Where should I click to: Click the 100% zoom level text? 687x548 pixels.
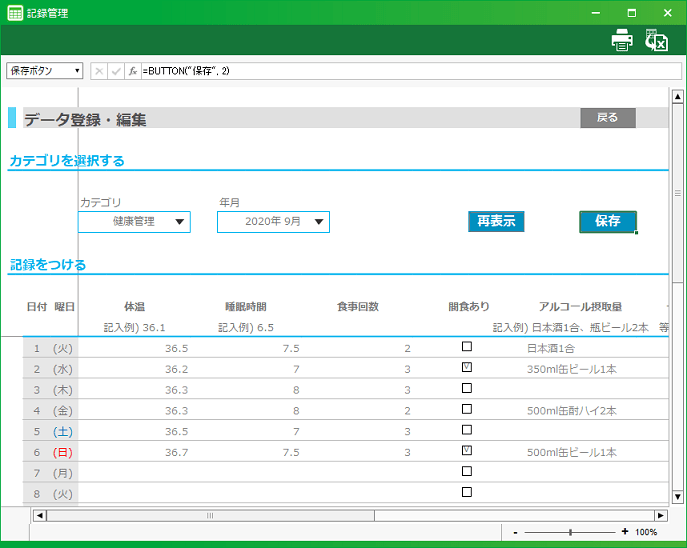tap(646, 532)
